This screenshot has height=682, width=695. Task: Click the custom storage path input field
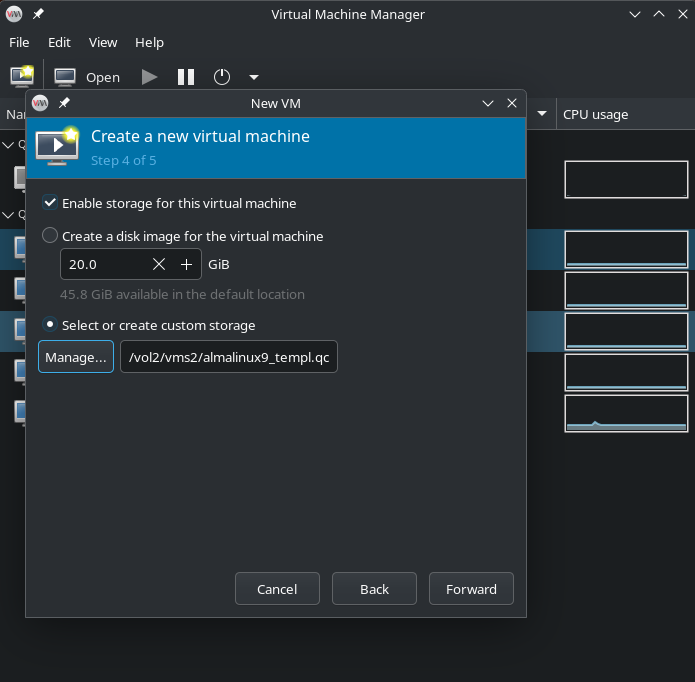[x=229, y=357]
